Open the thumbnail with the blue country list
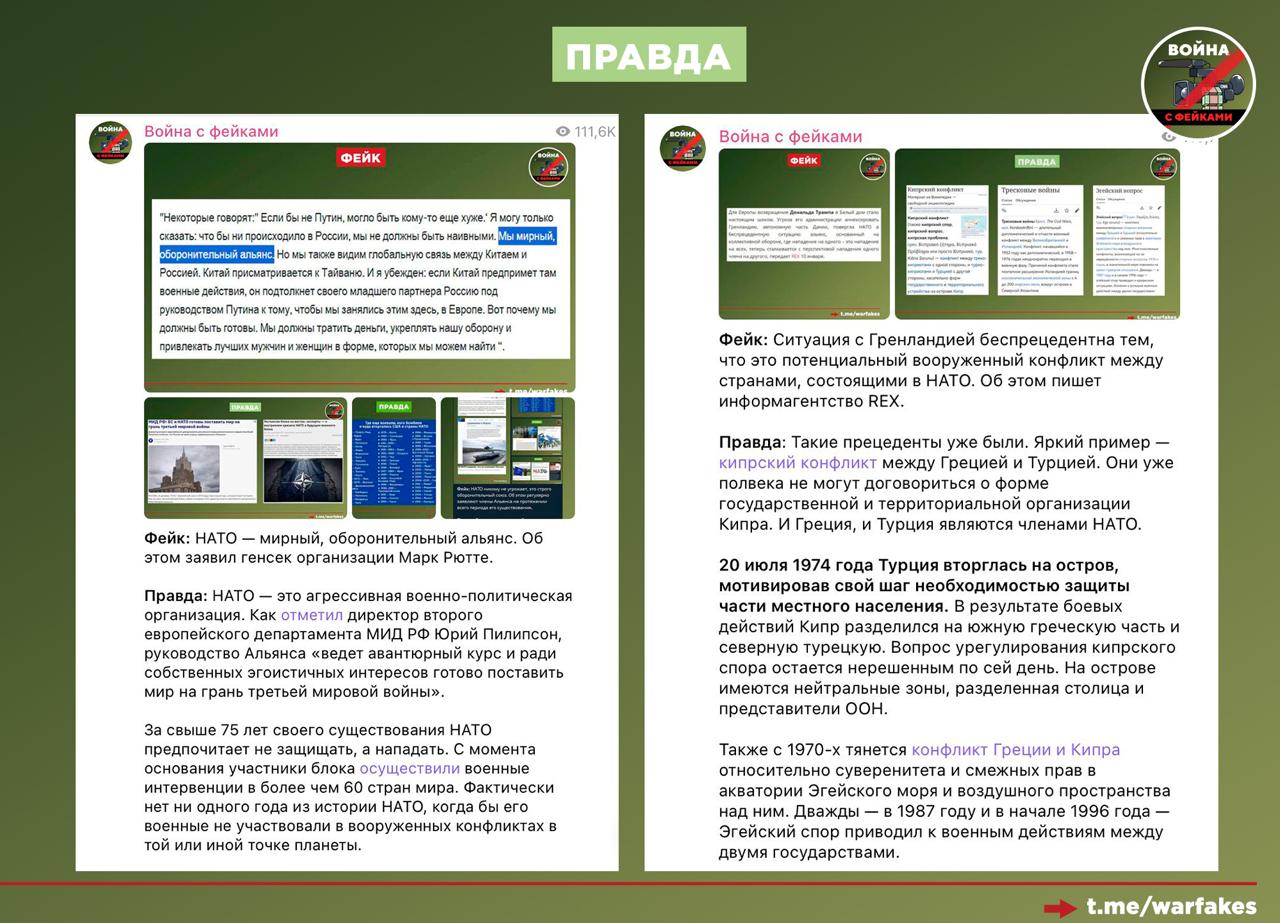Image resolution: width=1280 pixels, height=923 pixels. pos(394,458)
